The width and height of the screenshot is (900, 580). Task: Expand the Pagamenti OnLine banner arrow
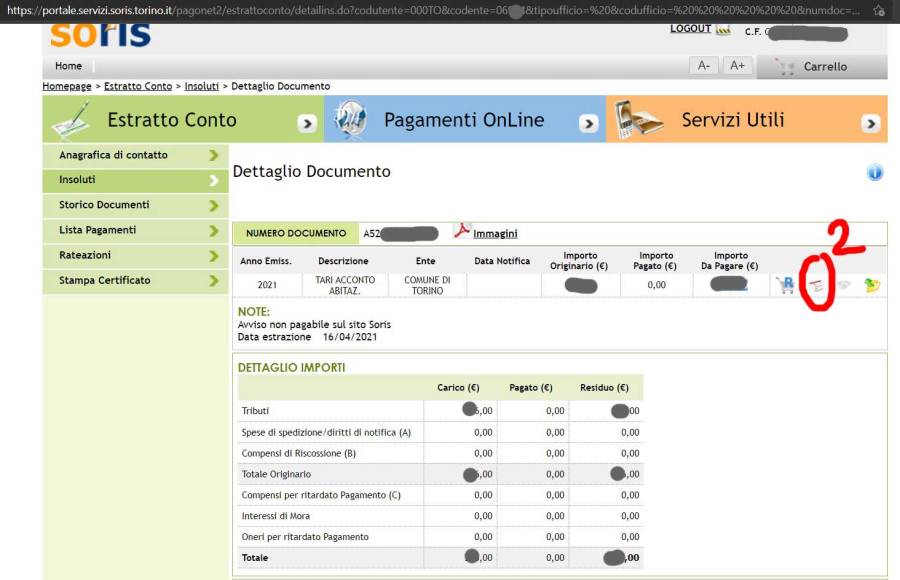click(x=589, y=123)
